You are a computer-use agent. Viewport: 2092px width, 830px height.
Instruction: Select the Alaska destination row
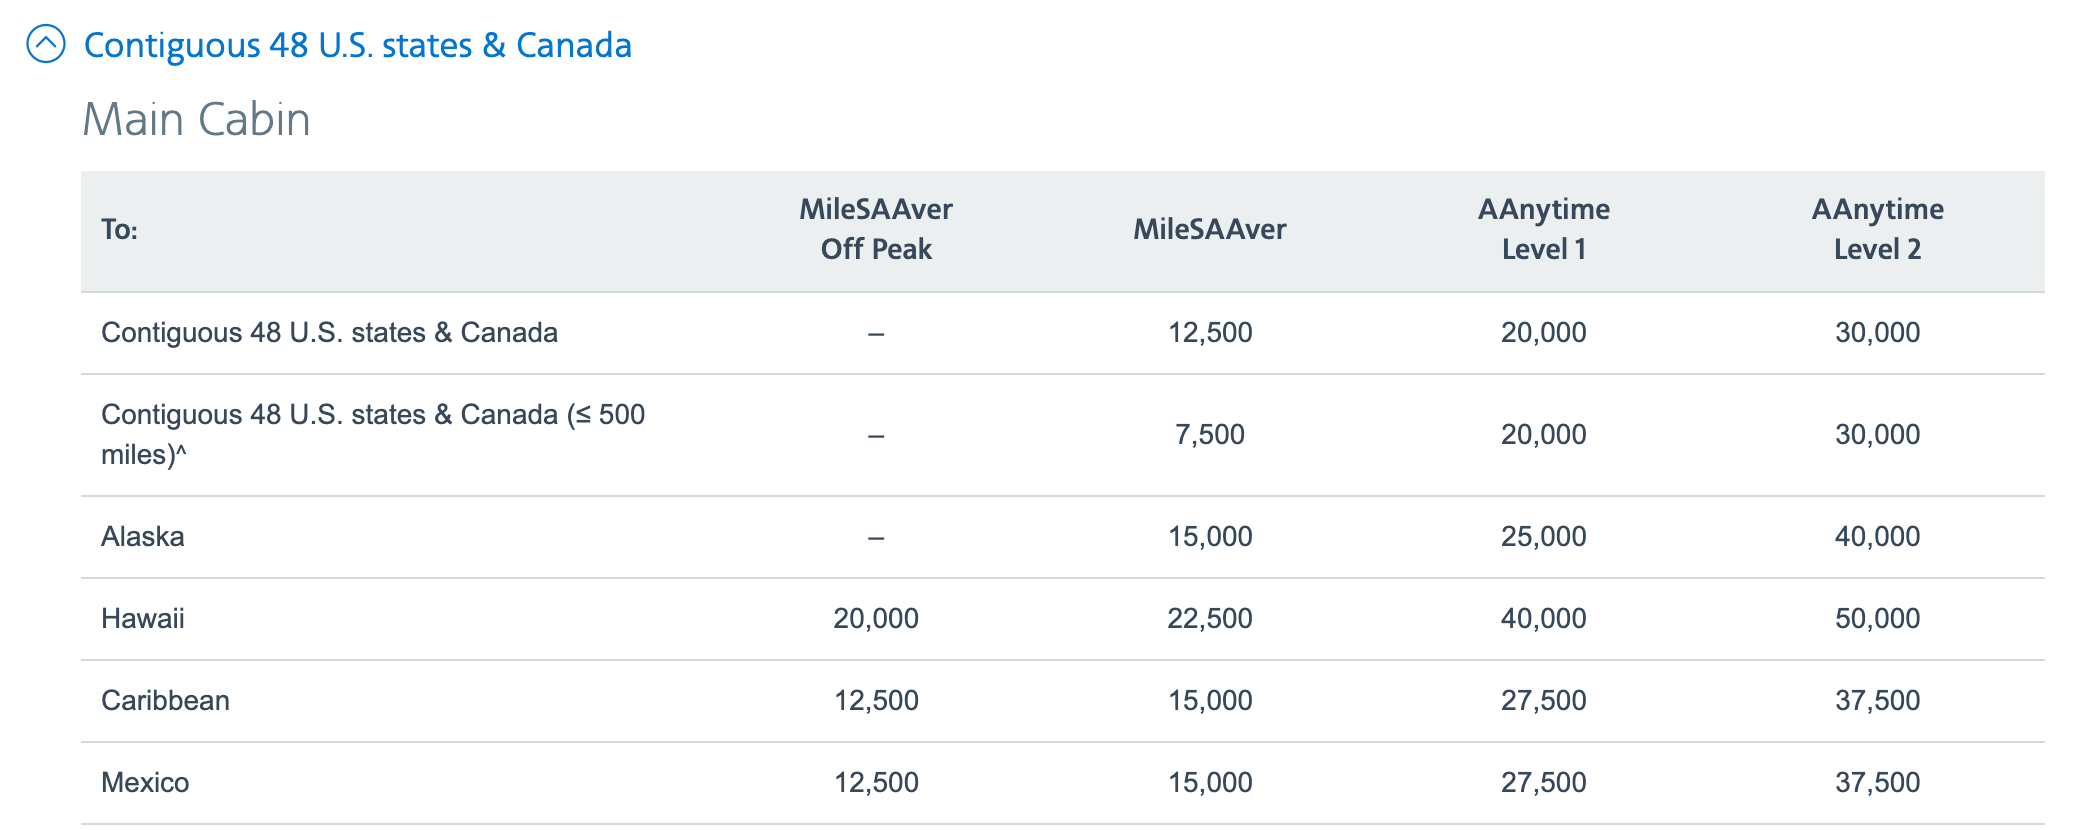pyautogui.click(x=1063, y=537)
